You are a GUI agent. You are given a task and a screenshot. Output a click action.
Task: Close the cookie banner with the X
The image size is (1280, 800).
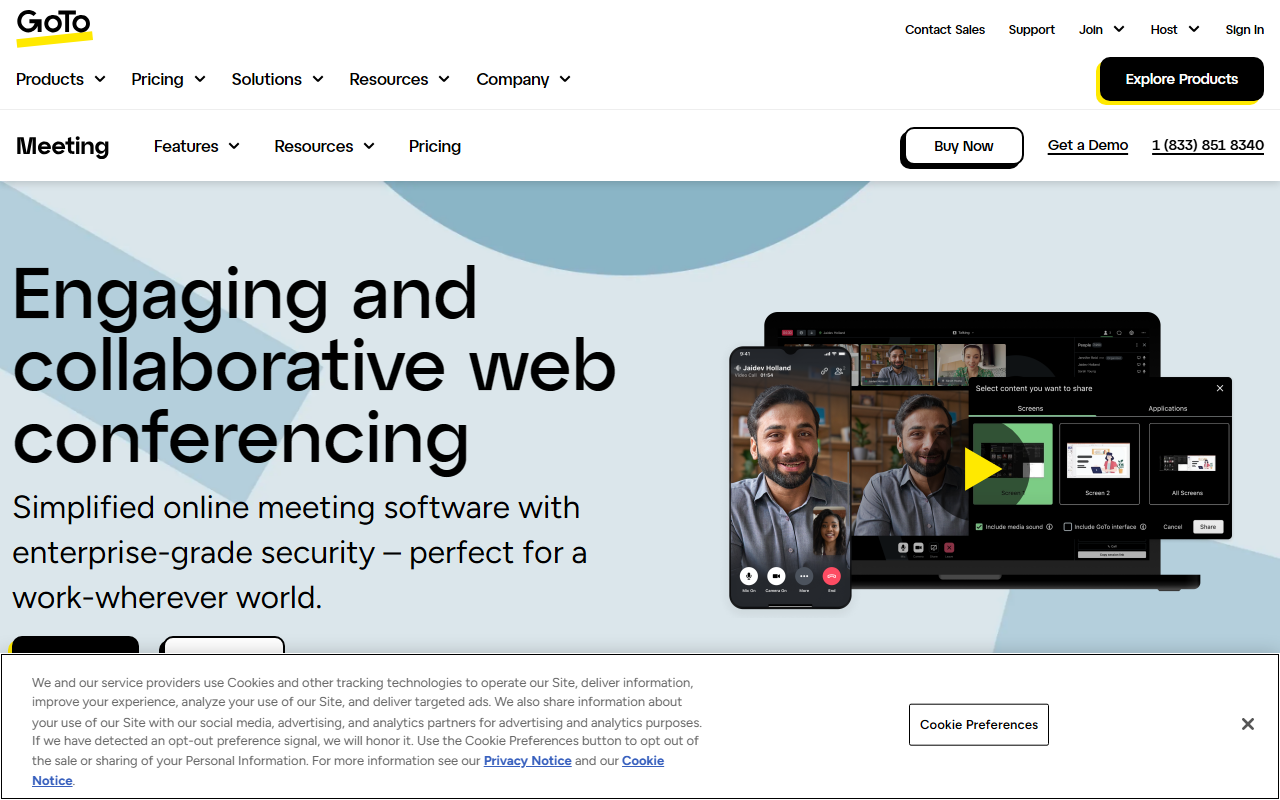(1247, 724)
